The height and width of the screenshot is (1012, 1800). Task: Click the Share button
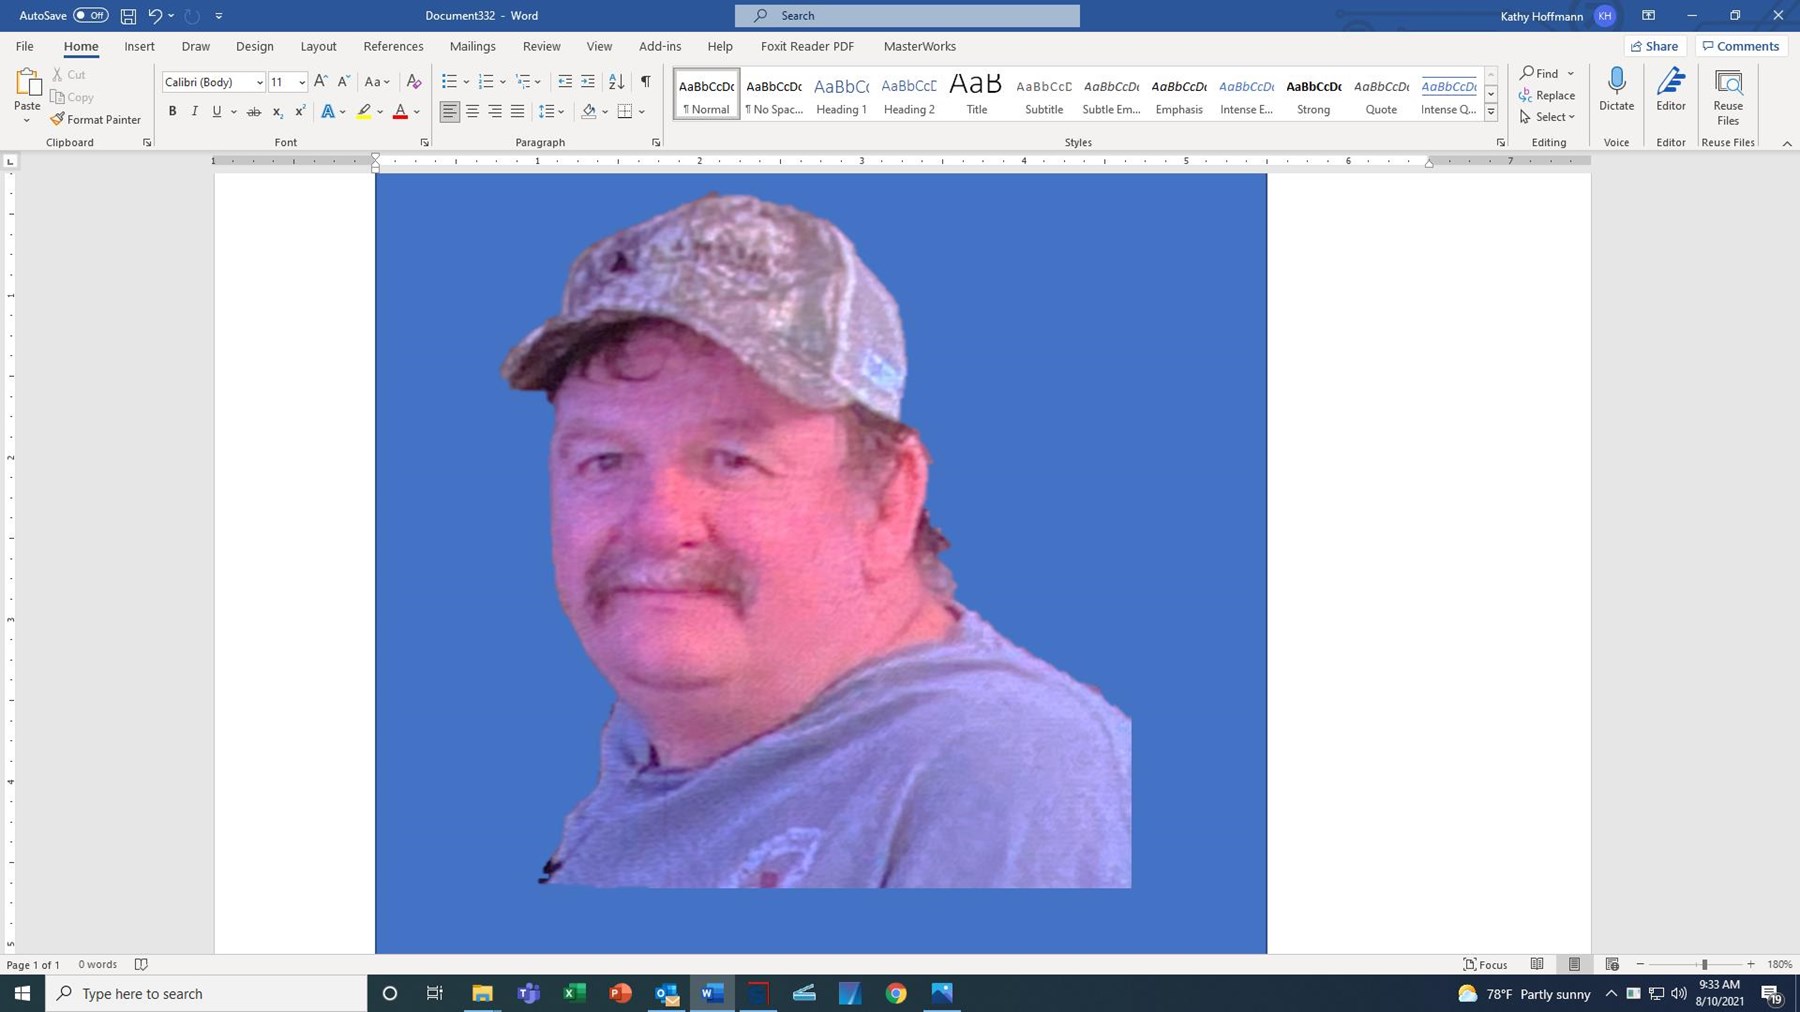pyautogui.click(x=1654, y=46)
